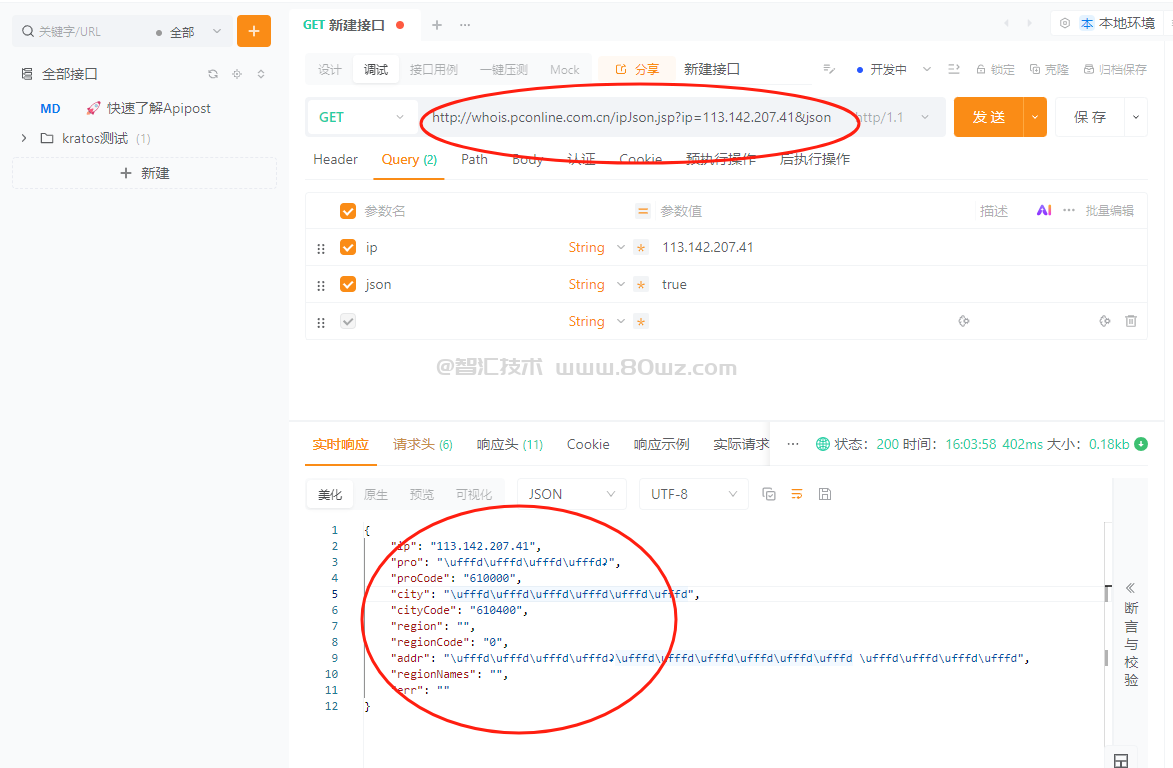Screen dimensions: 1173x768
Task: Click the orange plus new item button
Action: pyautogui.click(x=253, y=31)
